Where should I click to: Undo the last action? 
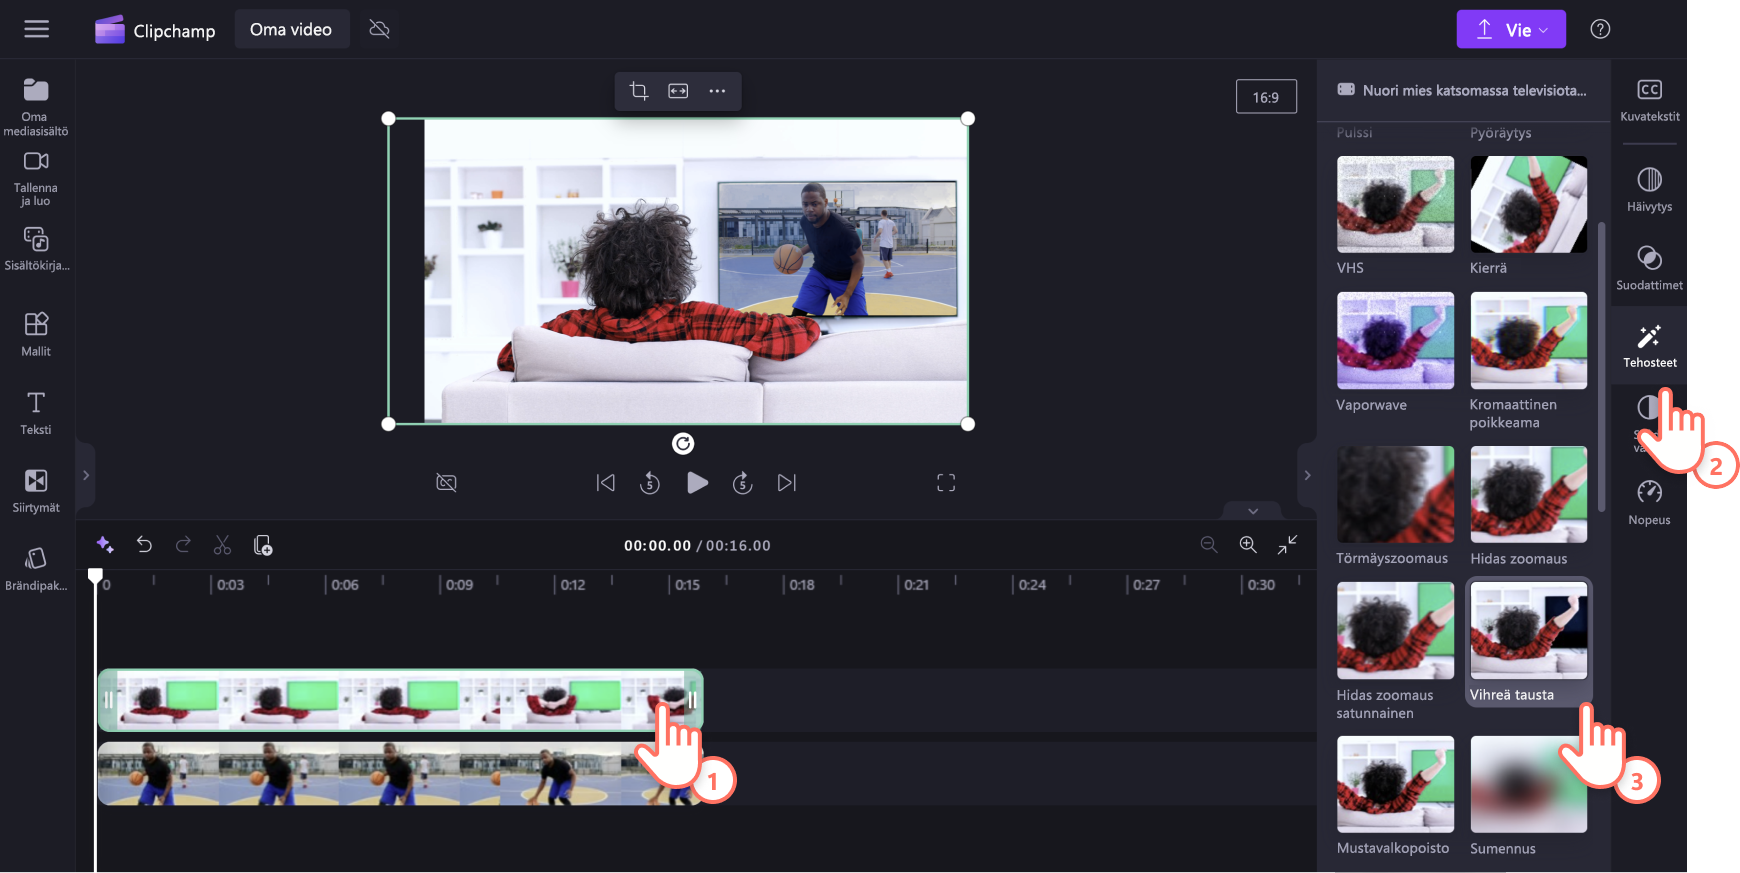pos(144,545)
